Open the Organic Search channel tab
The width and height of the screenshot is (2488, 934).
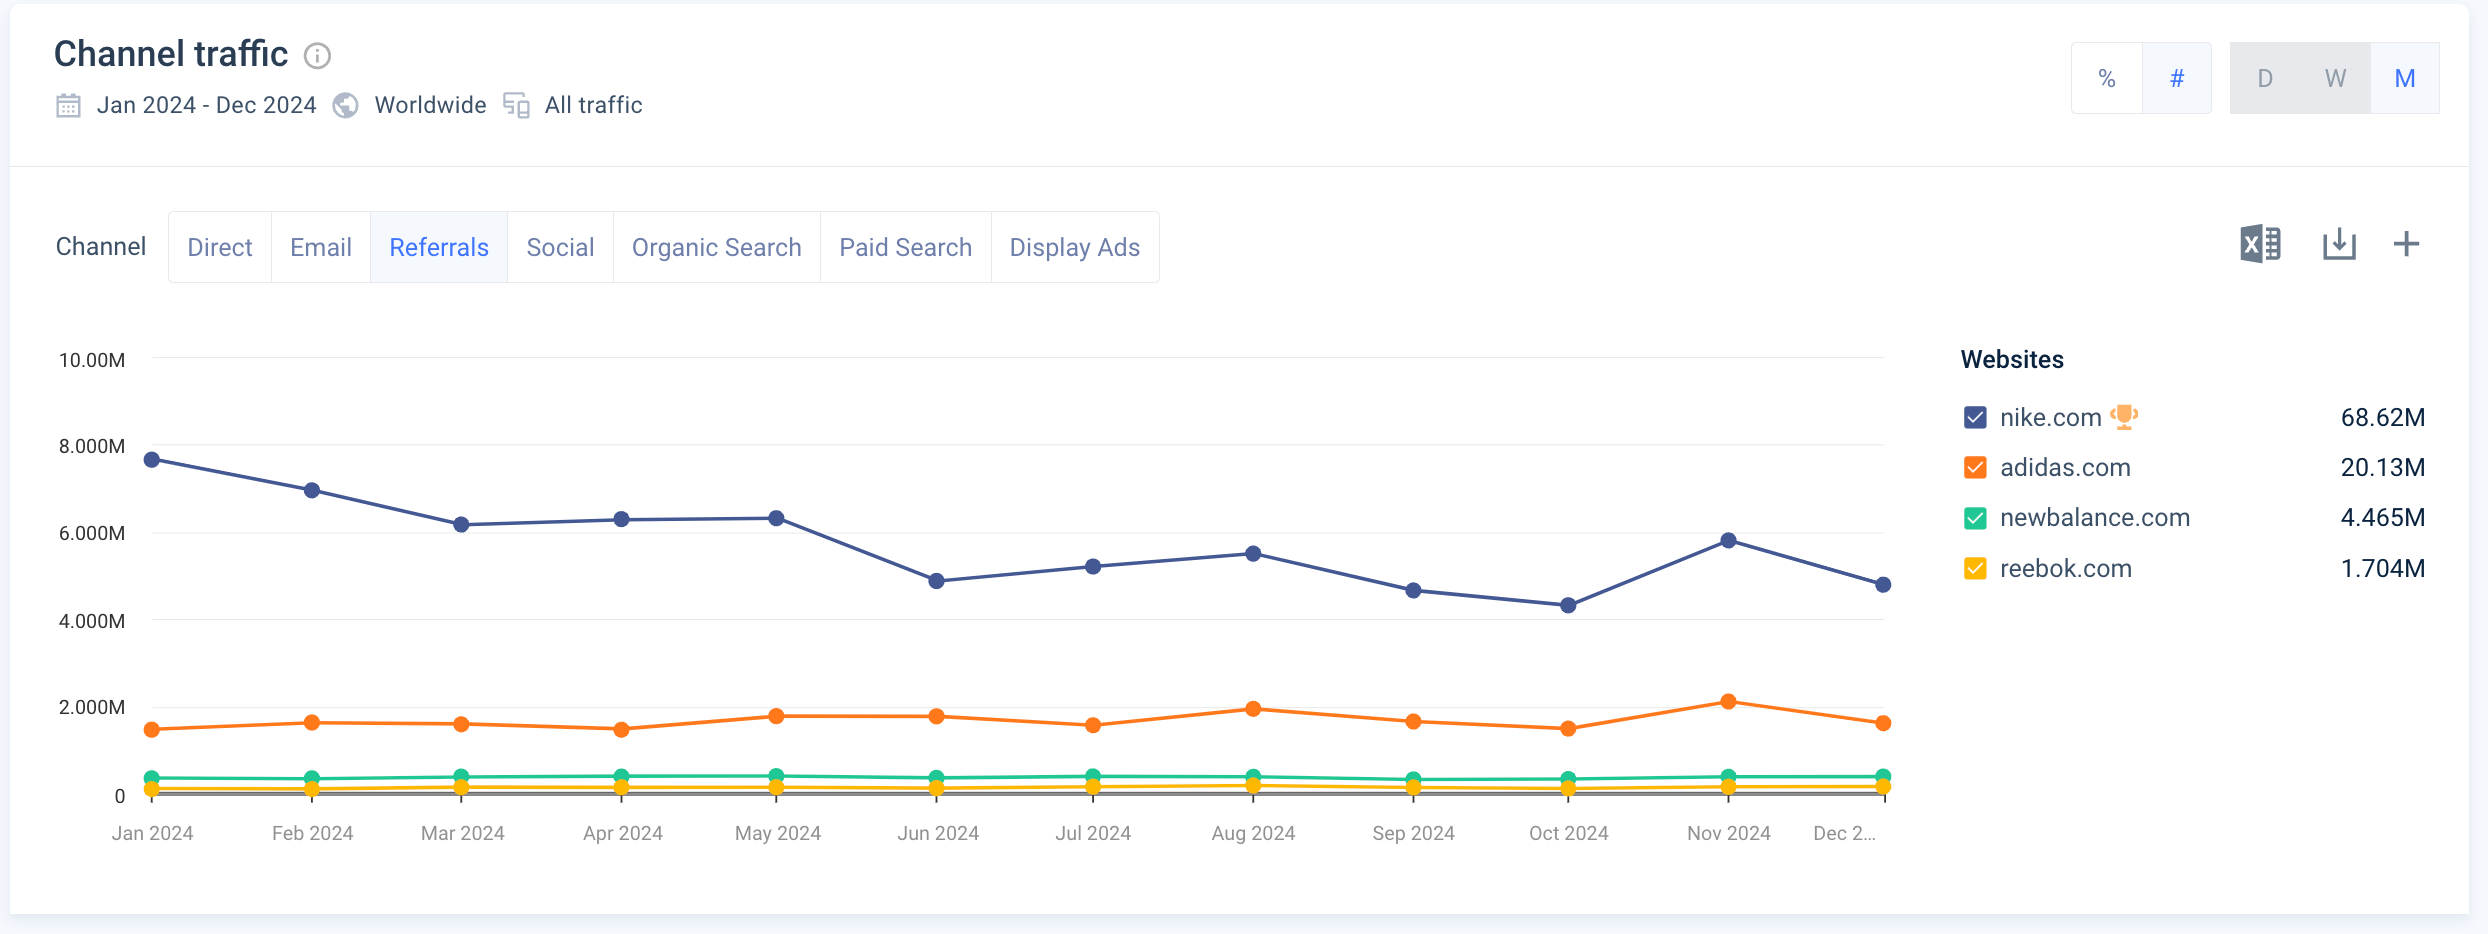coord(716,247)
